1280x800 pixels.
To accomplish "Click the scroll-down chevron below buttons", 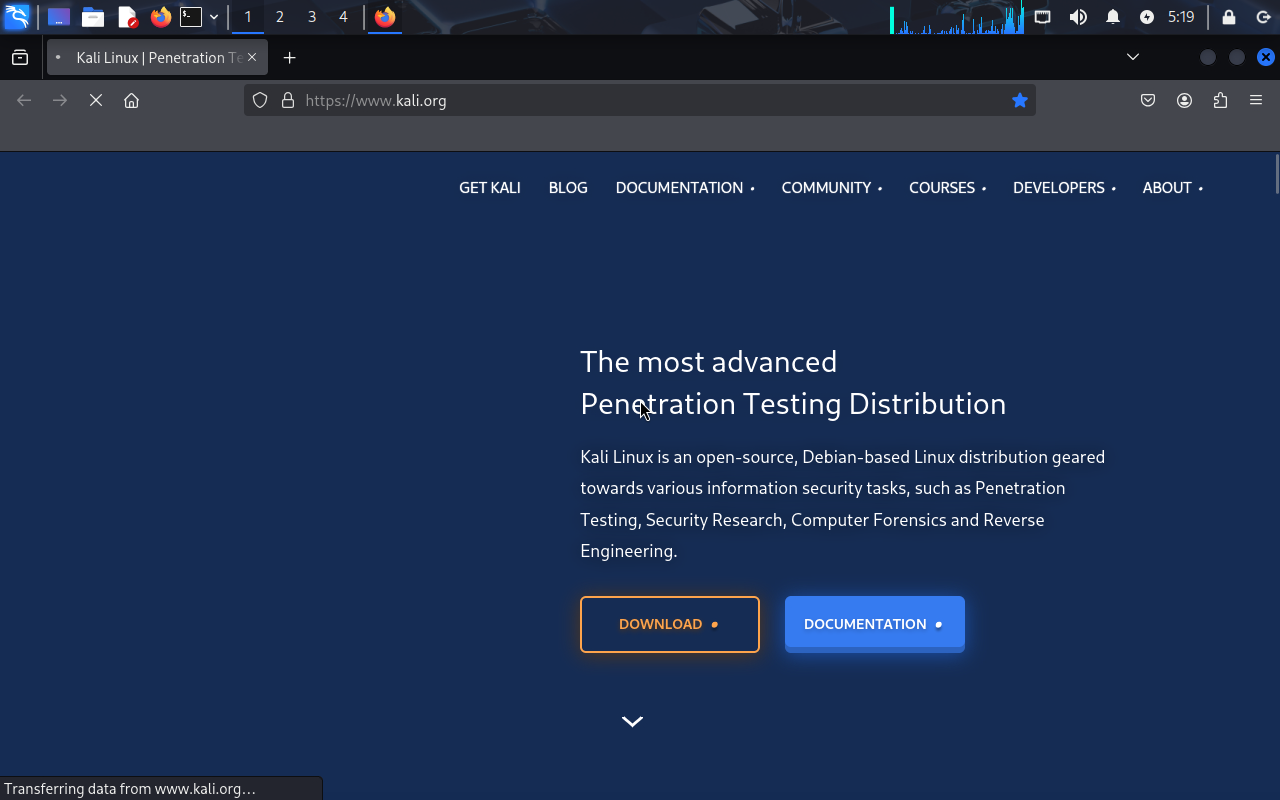I will 632,721.
